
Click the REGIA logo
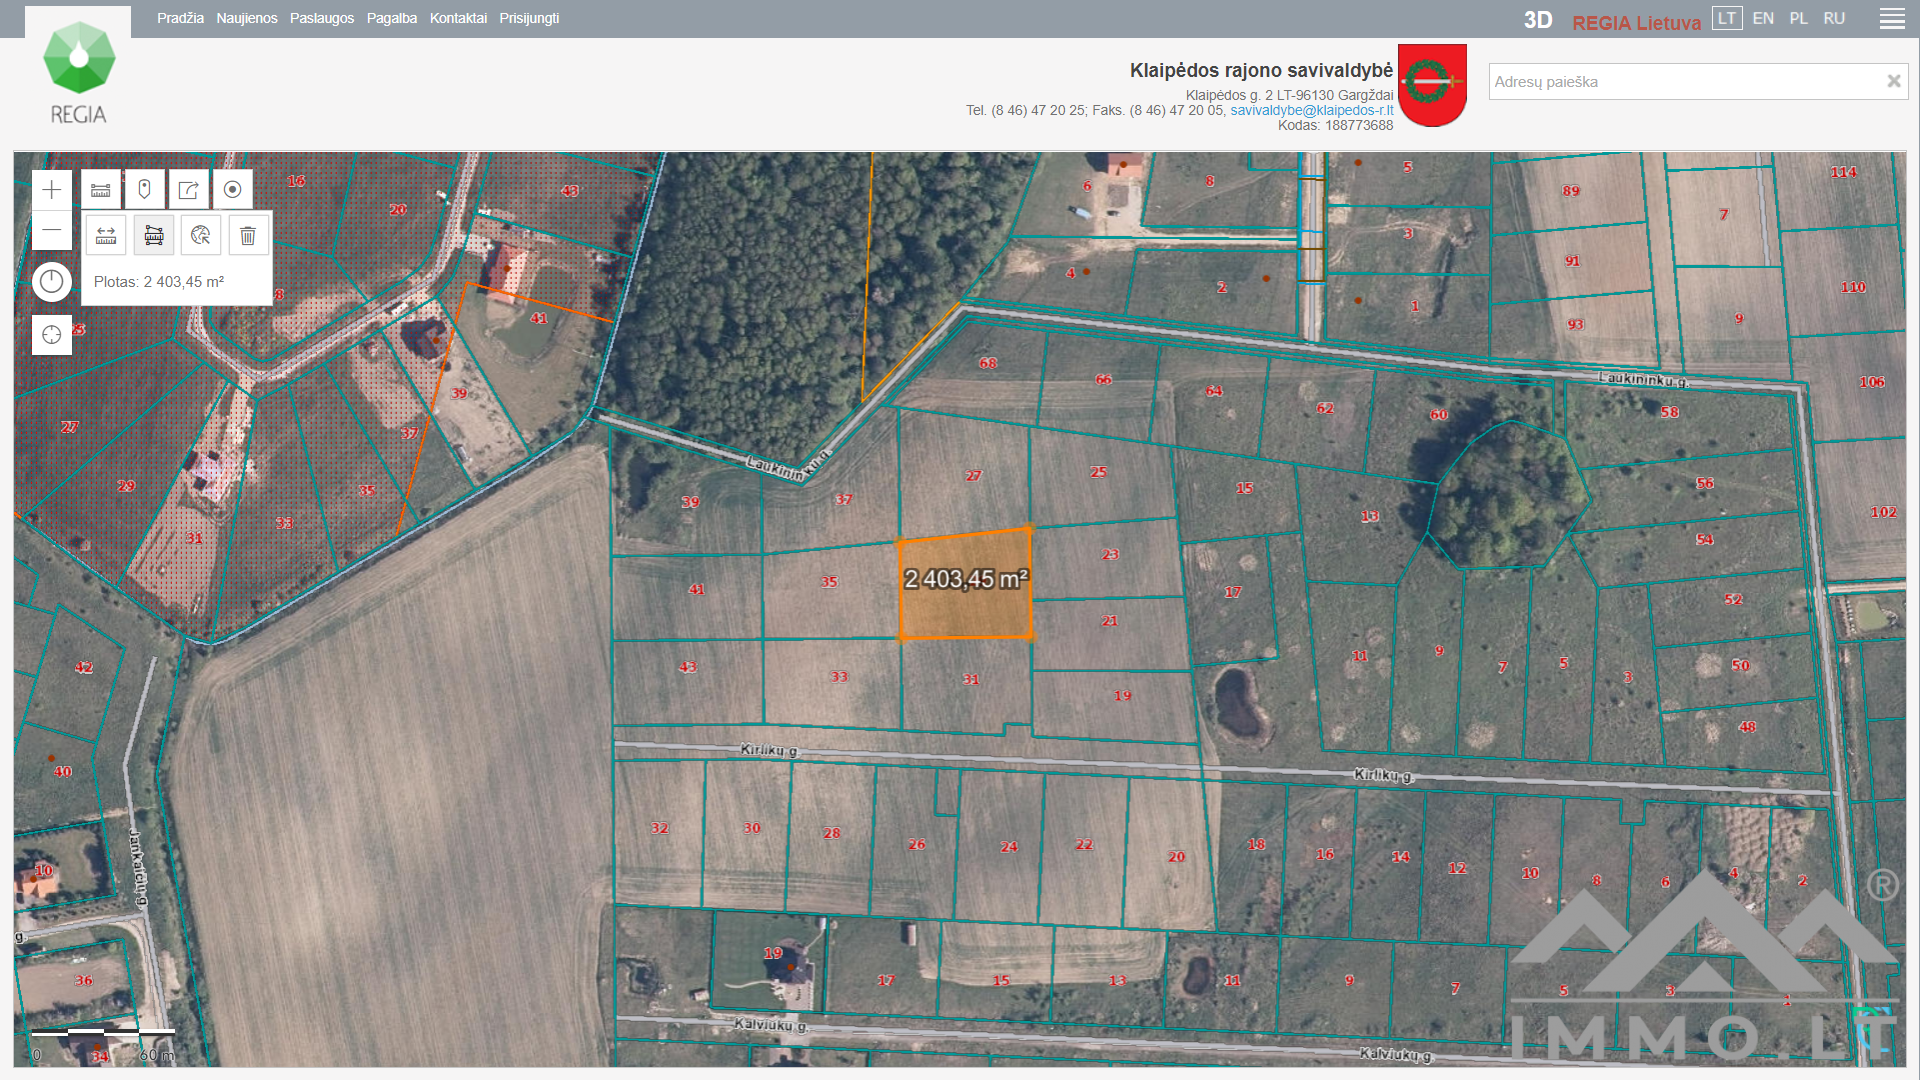click(79, 72)
